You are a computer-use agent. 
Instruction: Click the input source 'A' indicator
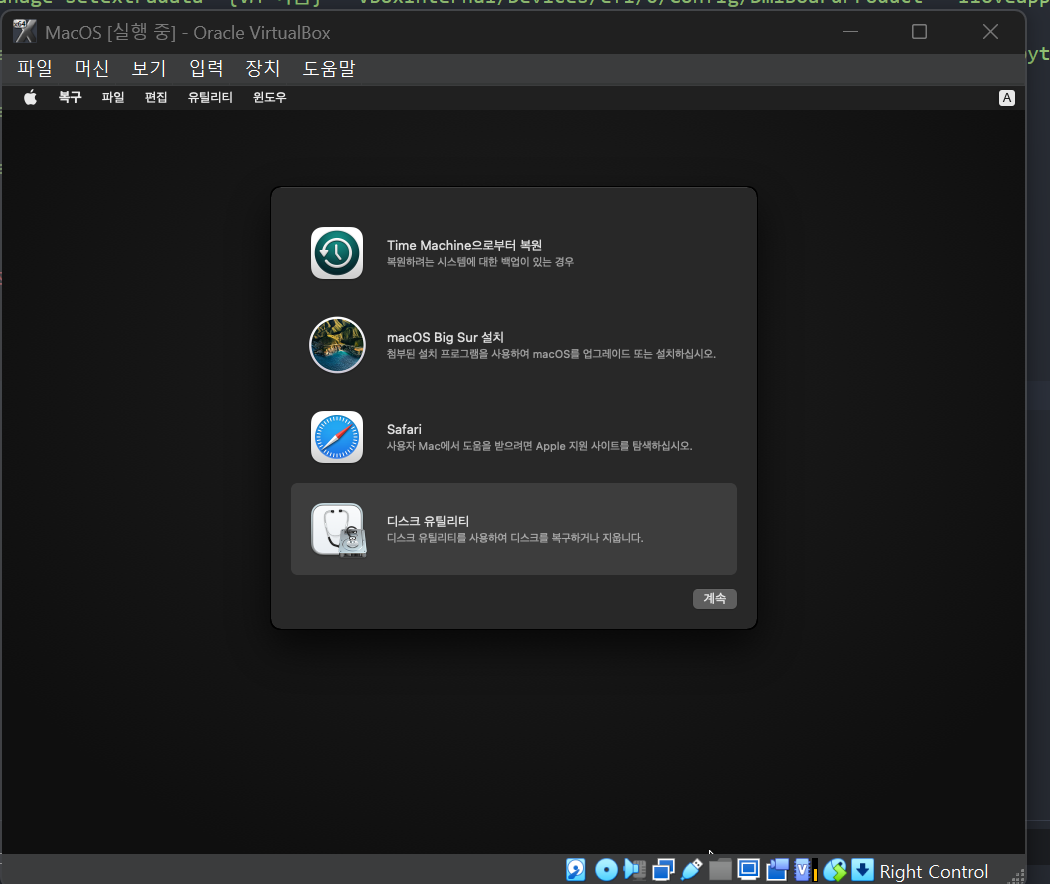(1006, 98)
